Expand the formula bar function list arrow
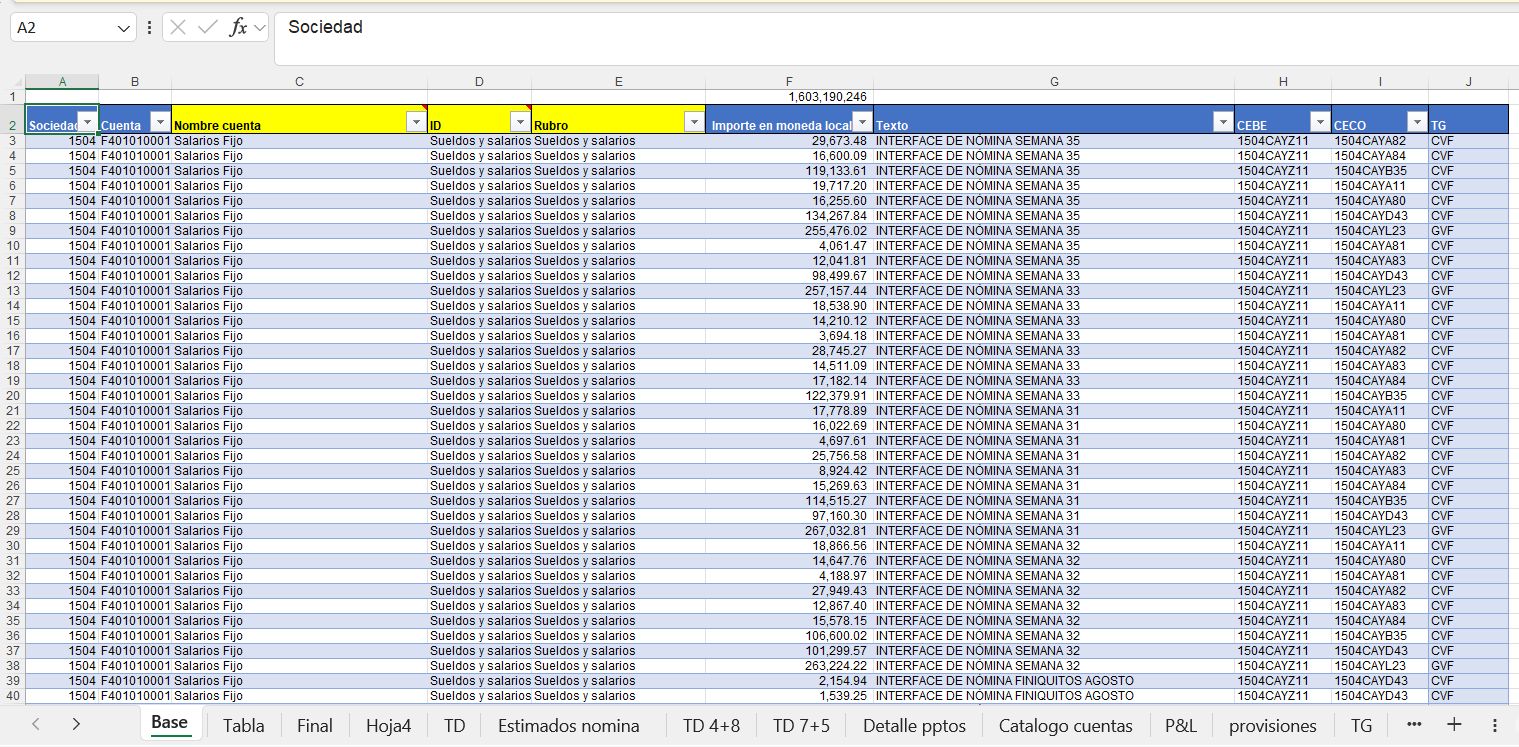This screenshot has height=747, width=1519. coord(260,28)
